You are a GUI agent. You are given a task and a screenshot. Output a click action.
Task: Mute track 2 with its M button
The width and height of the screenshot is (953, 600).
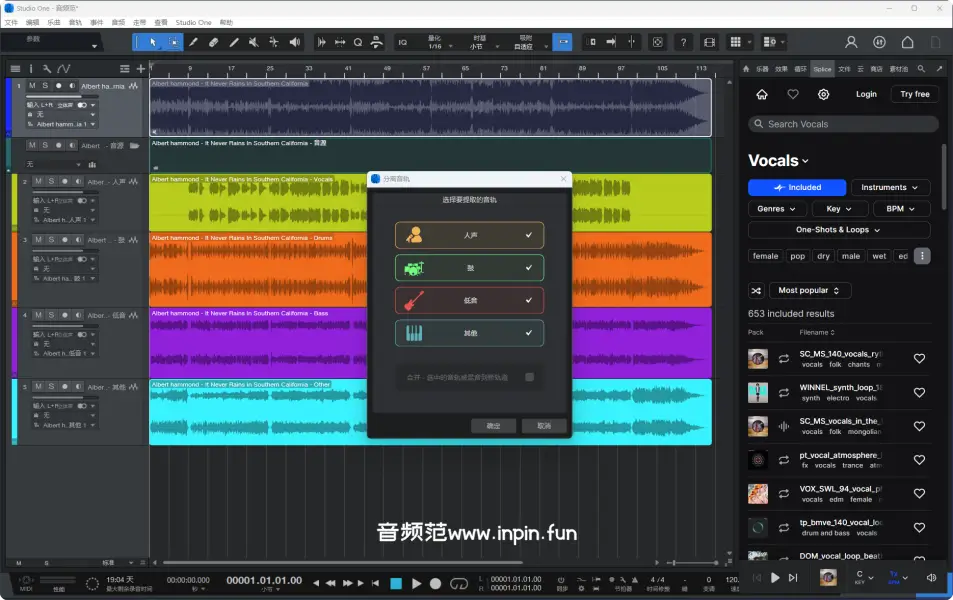point(37,181)
